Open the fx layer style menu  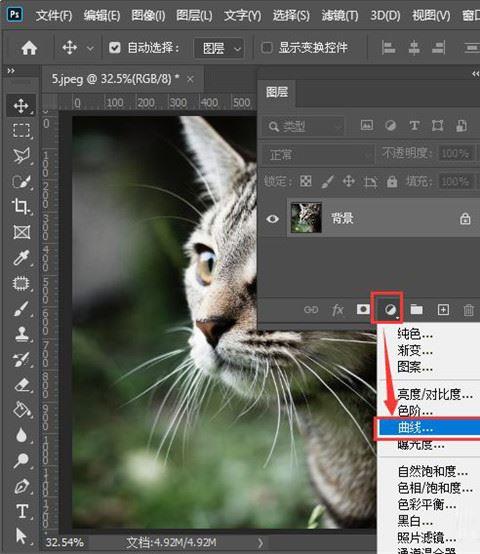[338, 310]
